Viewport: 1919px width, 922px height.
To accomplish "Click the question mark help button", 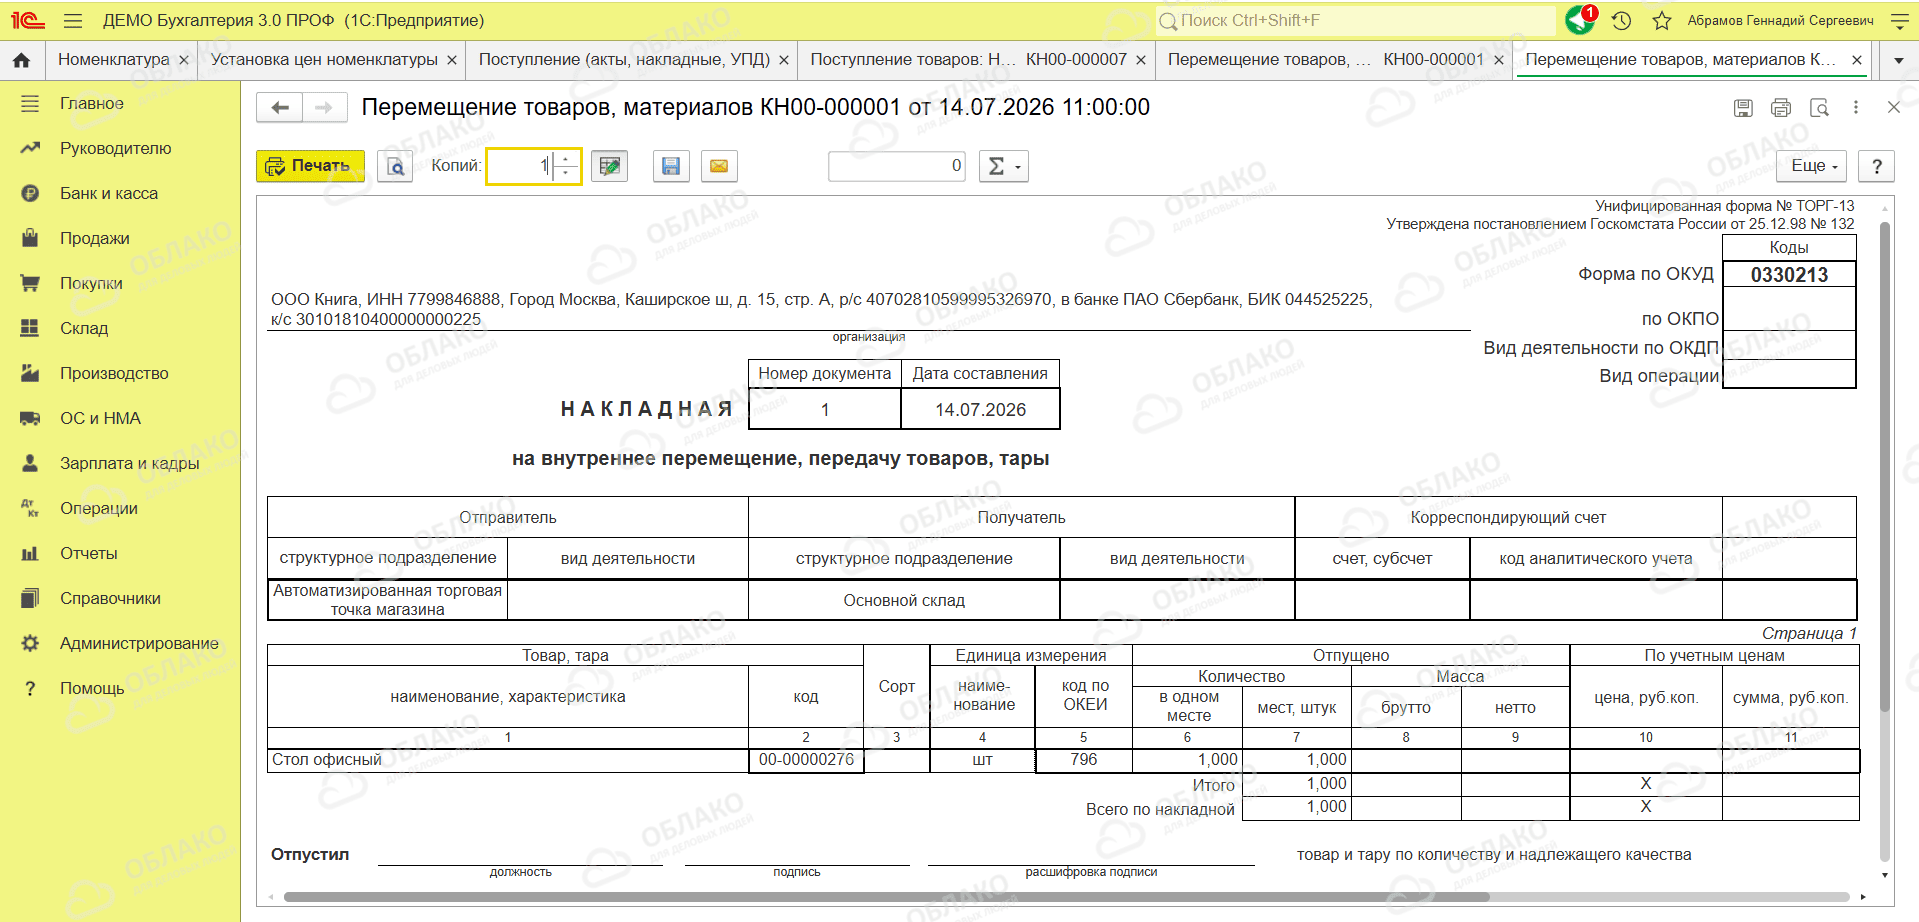I will pyautogui.click(x=1877, y=166).
